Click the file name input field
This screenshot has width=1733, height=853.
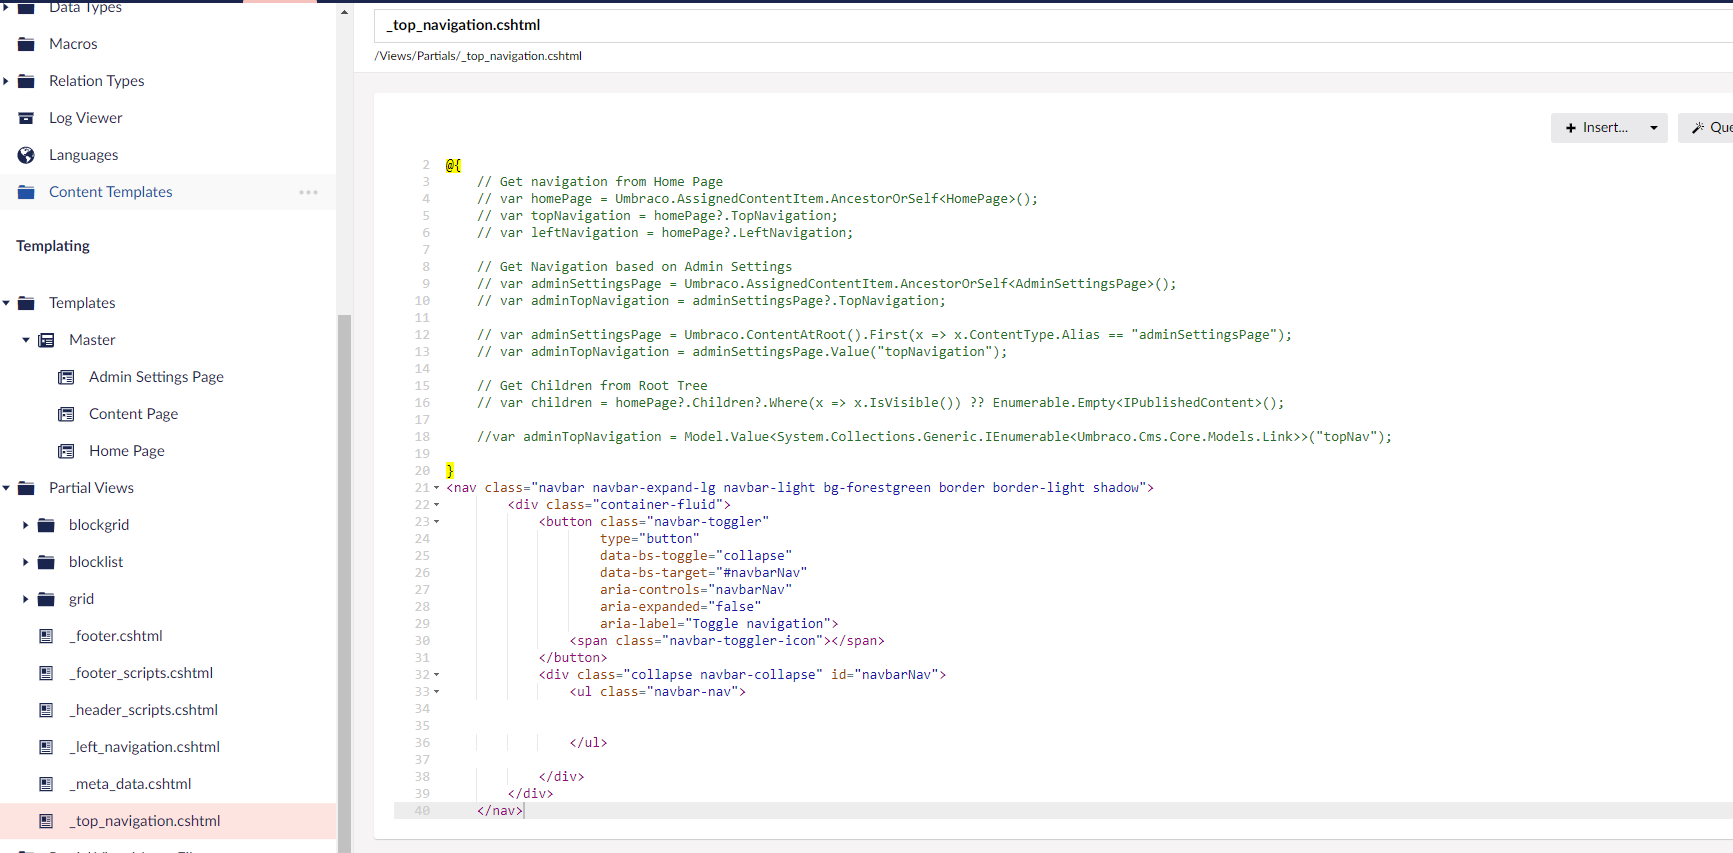click(1053, 25)
